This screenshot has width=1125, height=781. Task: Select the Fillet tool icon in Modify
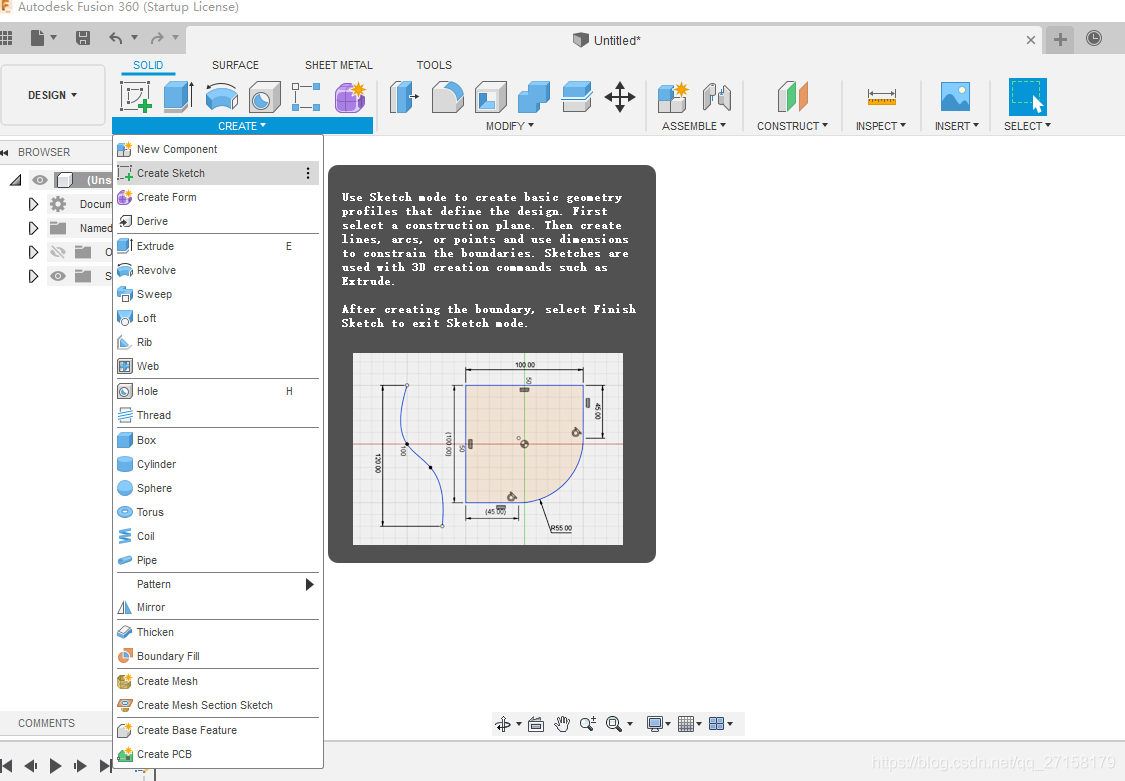[x=447, y=97]
